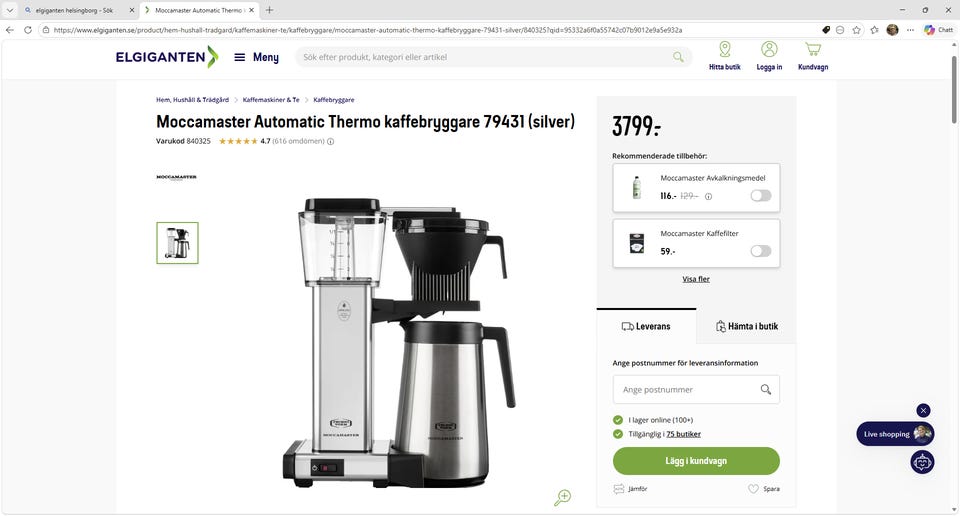Click the magnifier zoom icon below the product image
960x516 pixels.
click(562, 498)
